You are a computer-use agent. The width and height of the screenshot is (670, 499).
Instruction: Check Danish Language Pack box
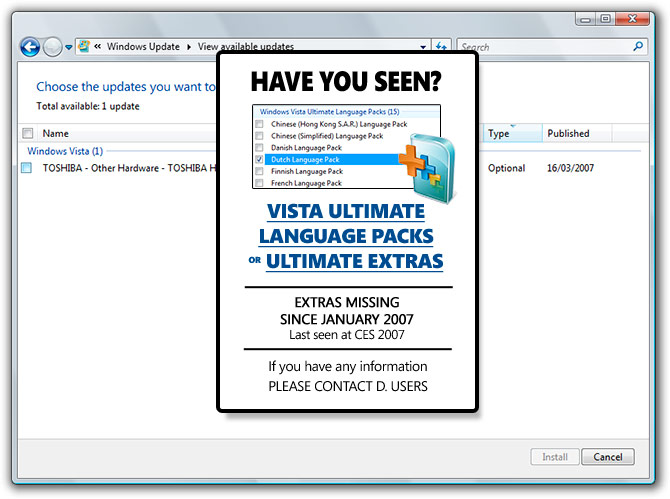pos(259,147)
